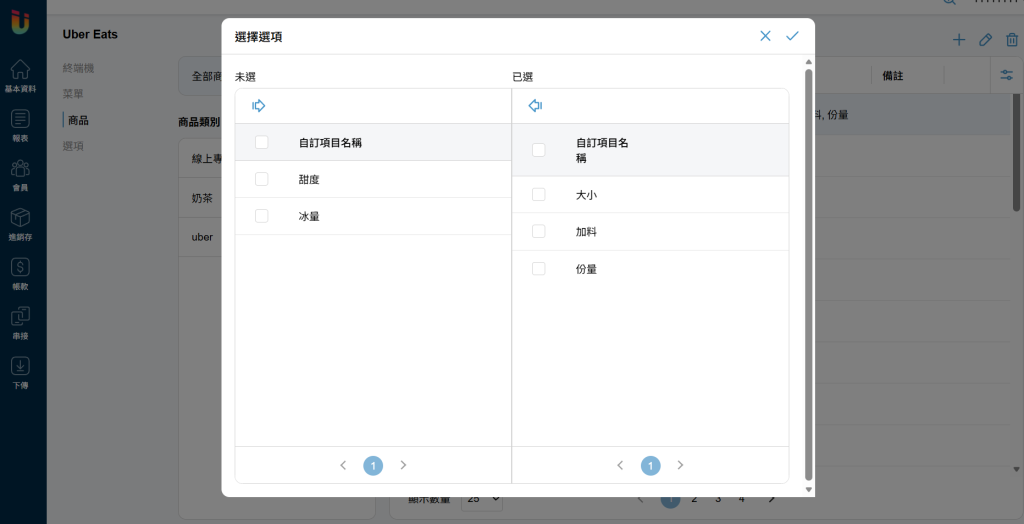Image resolution: width=1024 pixels, height=524 pixels.
Task: Select the 加料 checkbox
Action: pos(539,231)
